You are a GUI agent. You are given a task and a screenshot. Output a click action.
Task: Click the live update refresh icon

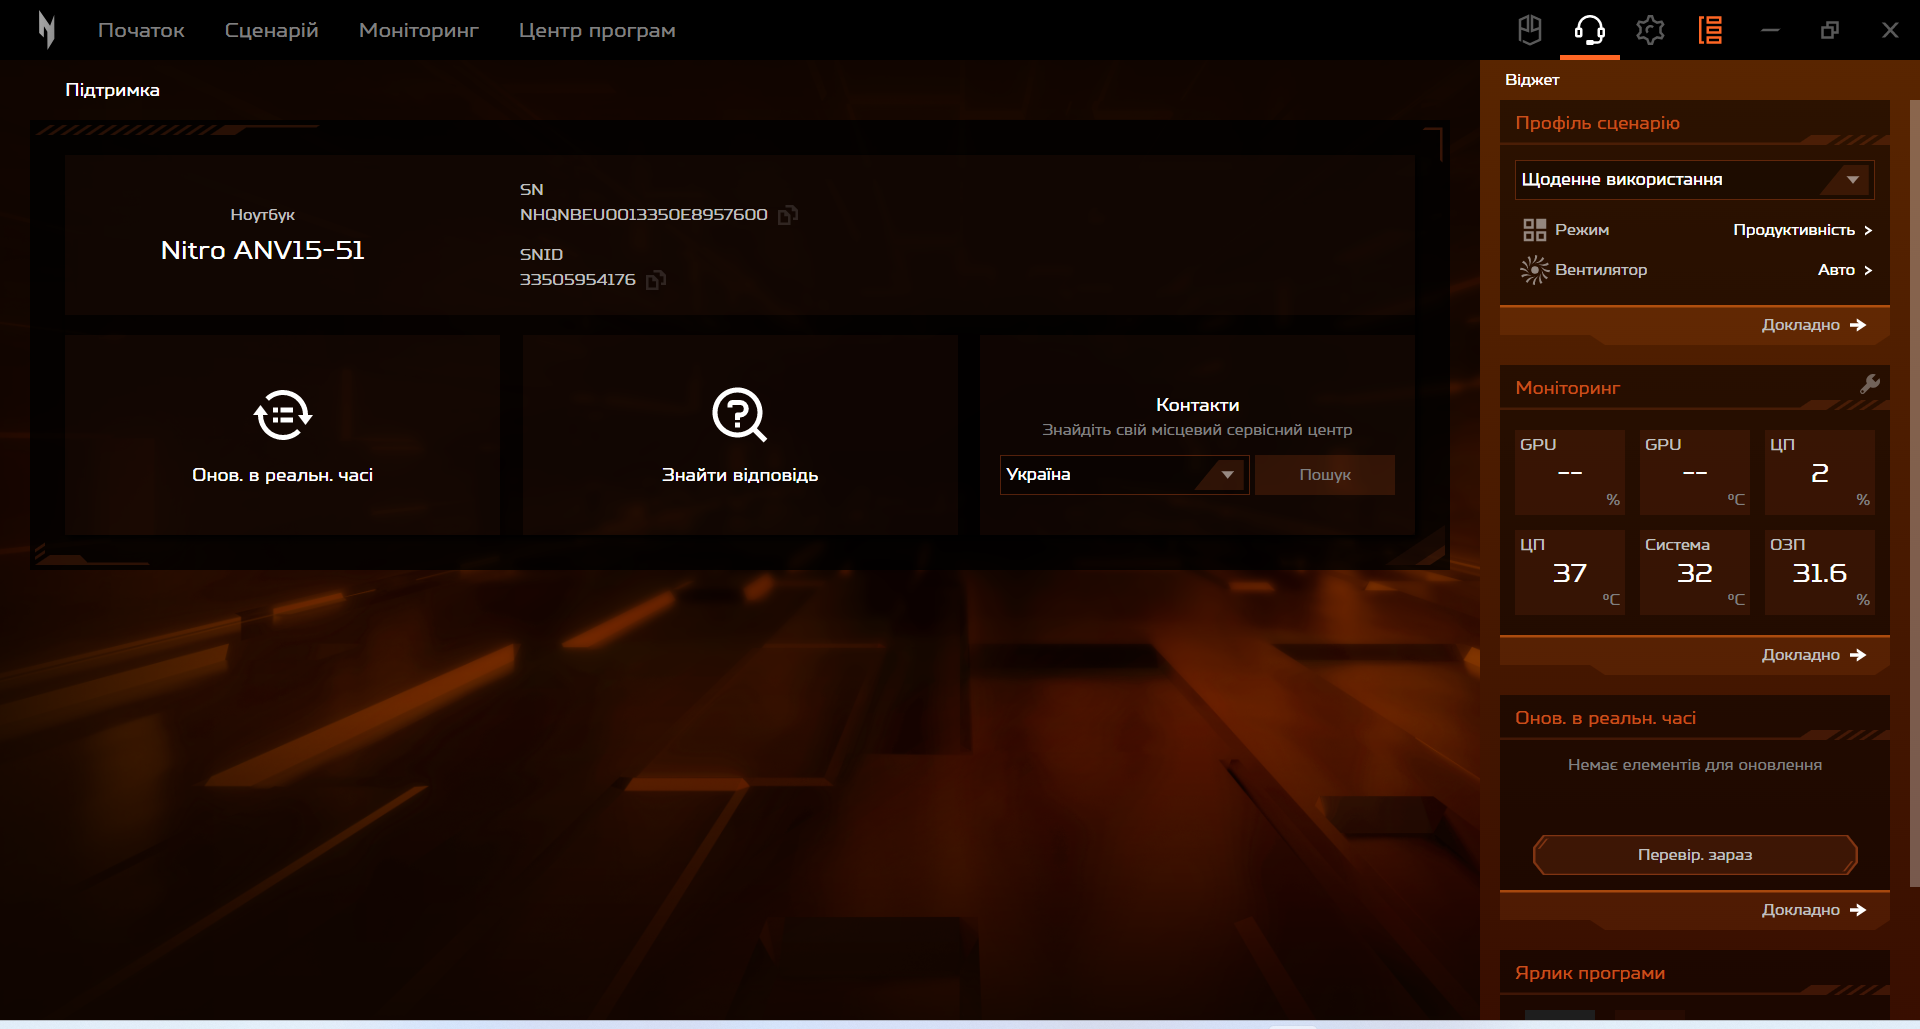(283, 415)
